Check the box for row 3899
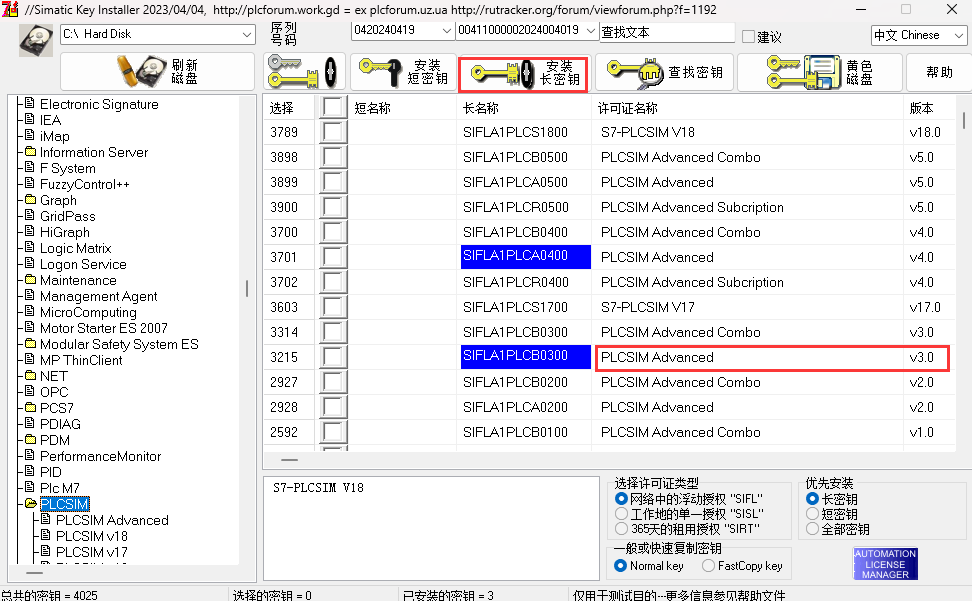Image resolution: width=972 pixels, height=601 pixels. click(x=333, y=182)
